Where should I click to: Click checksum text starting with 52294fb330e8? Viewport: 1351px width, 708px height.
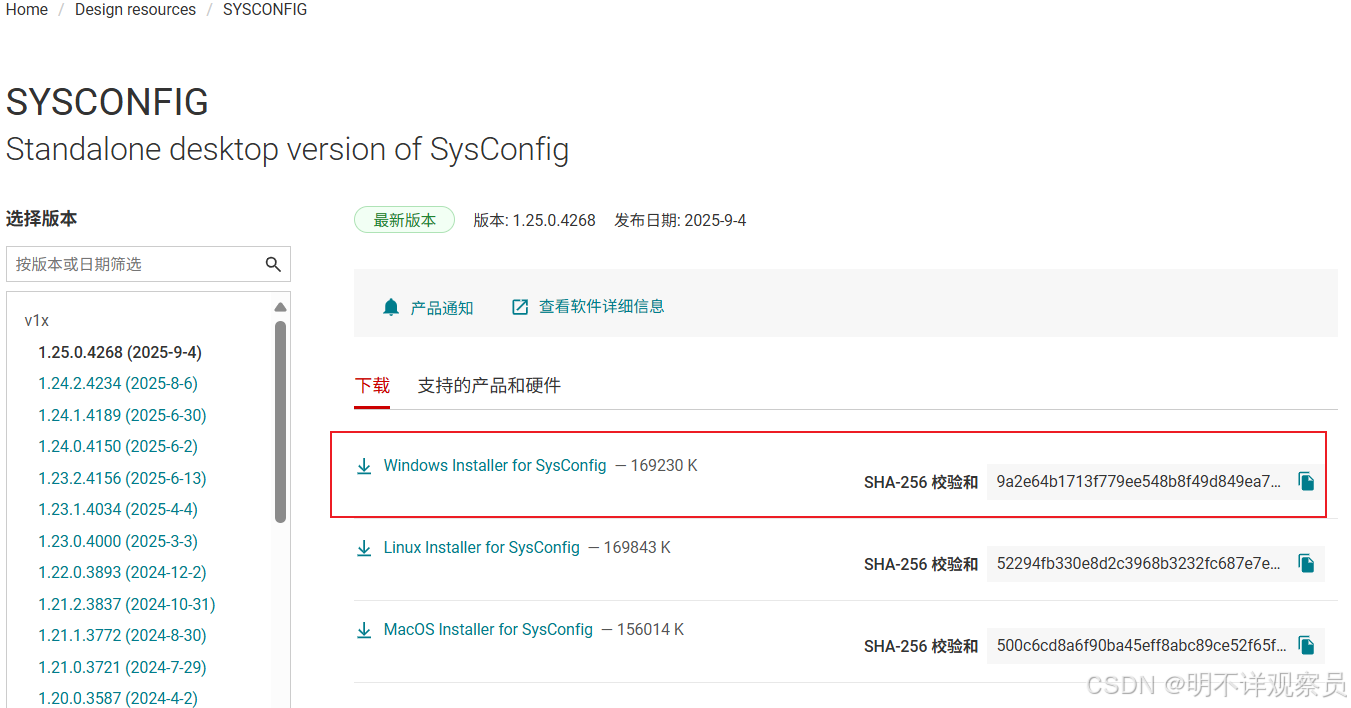[x=1138, y=564]
